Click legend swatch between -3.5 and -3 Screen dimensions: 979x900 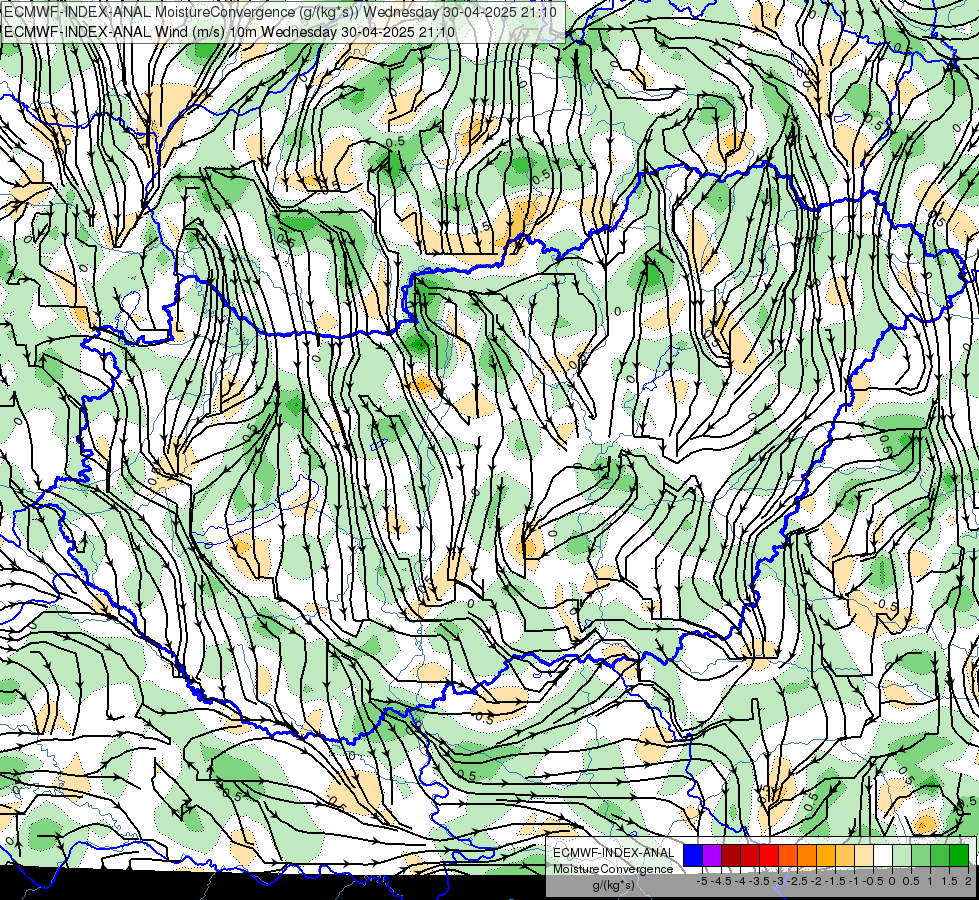click(769, 855)
